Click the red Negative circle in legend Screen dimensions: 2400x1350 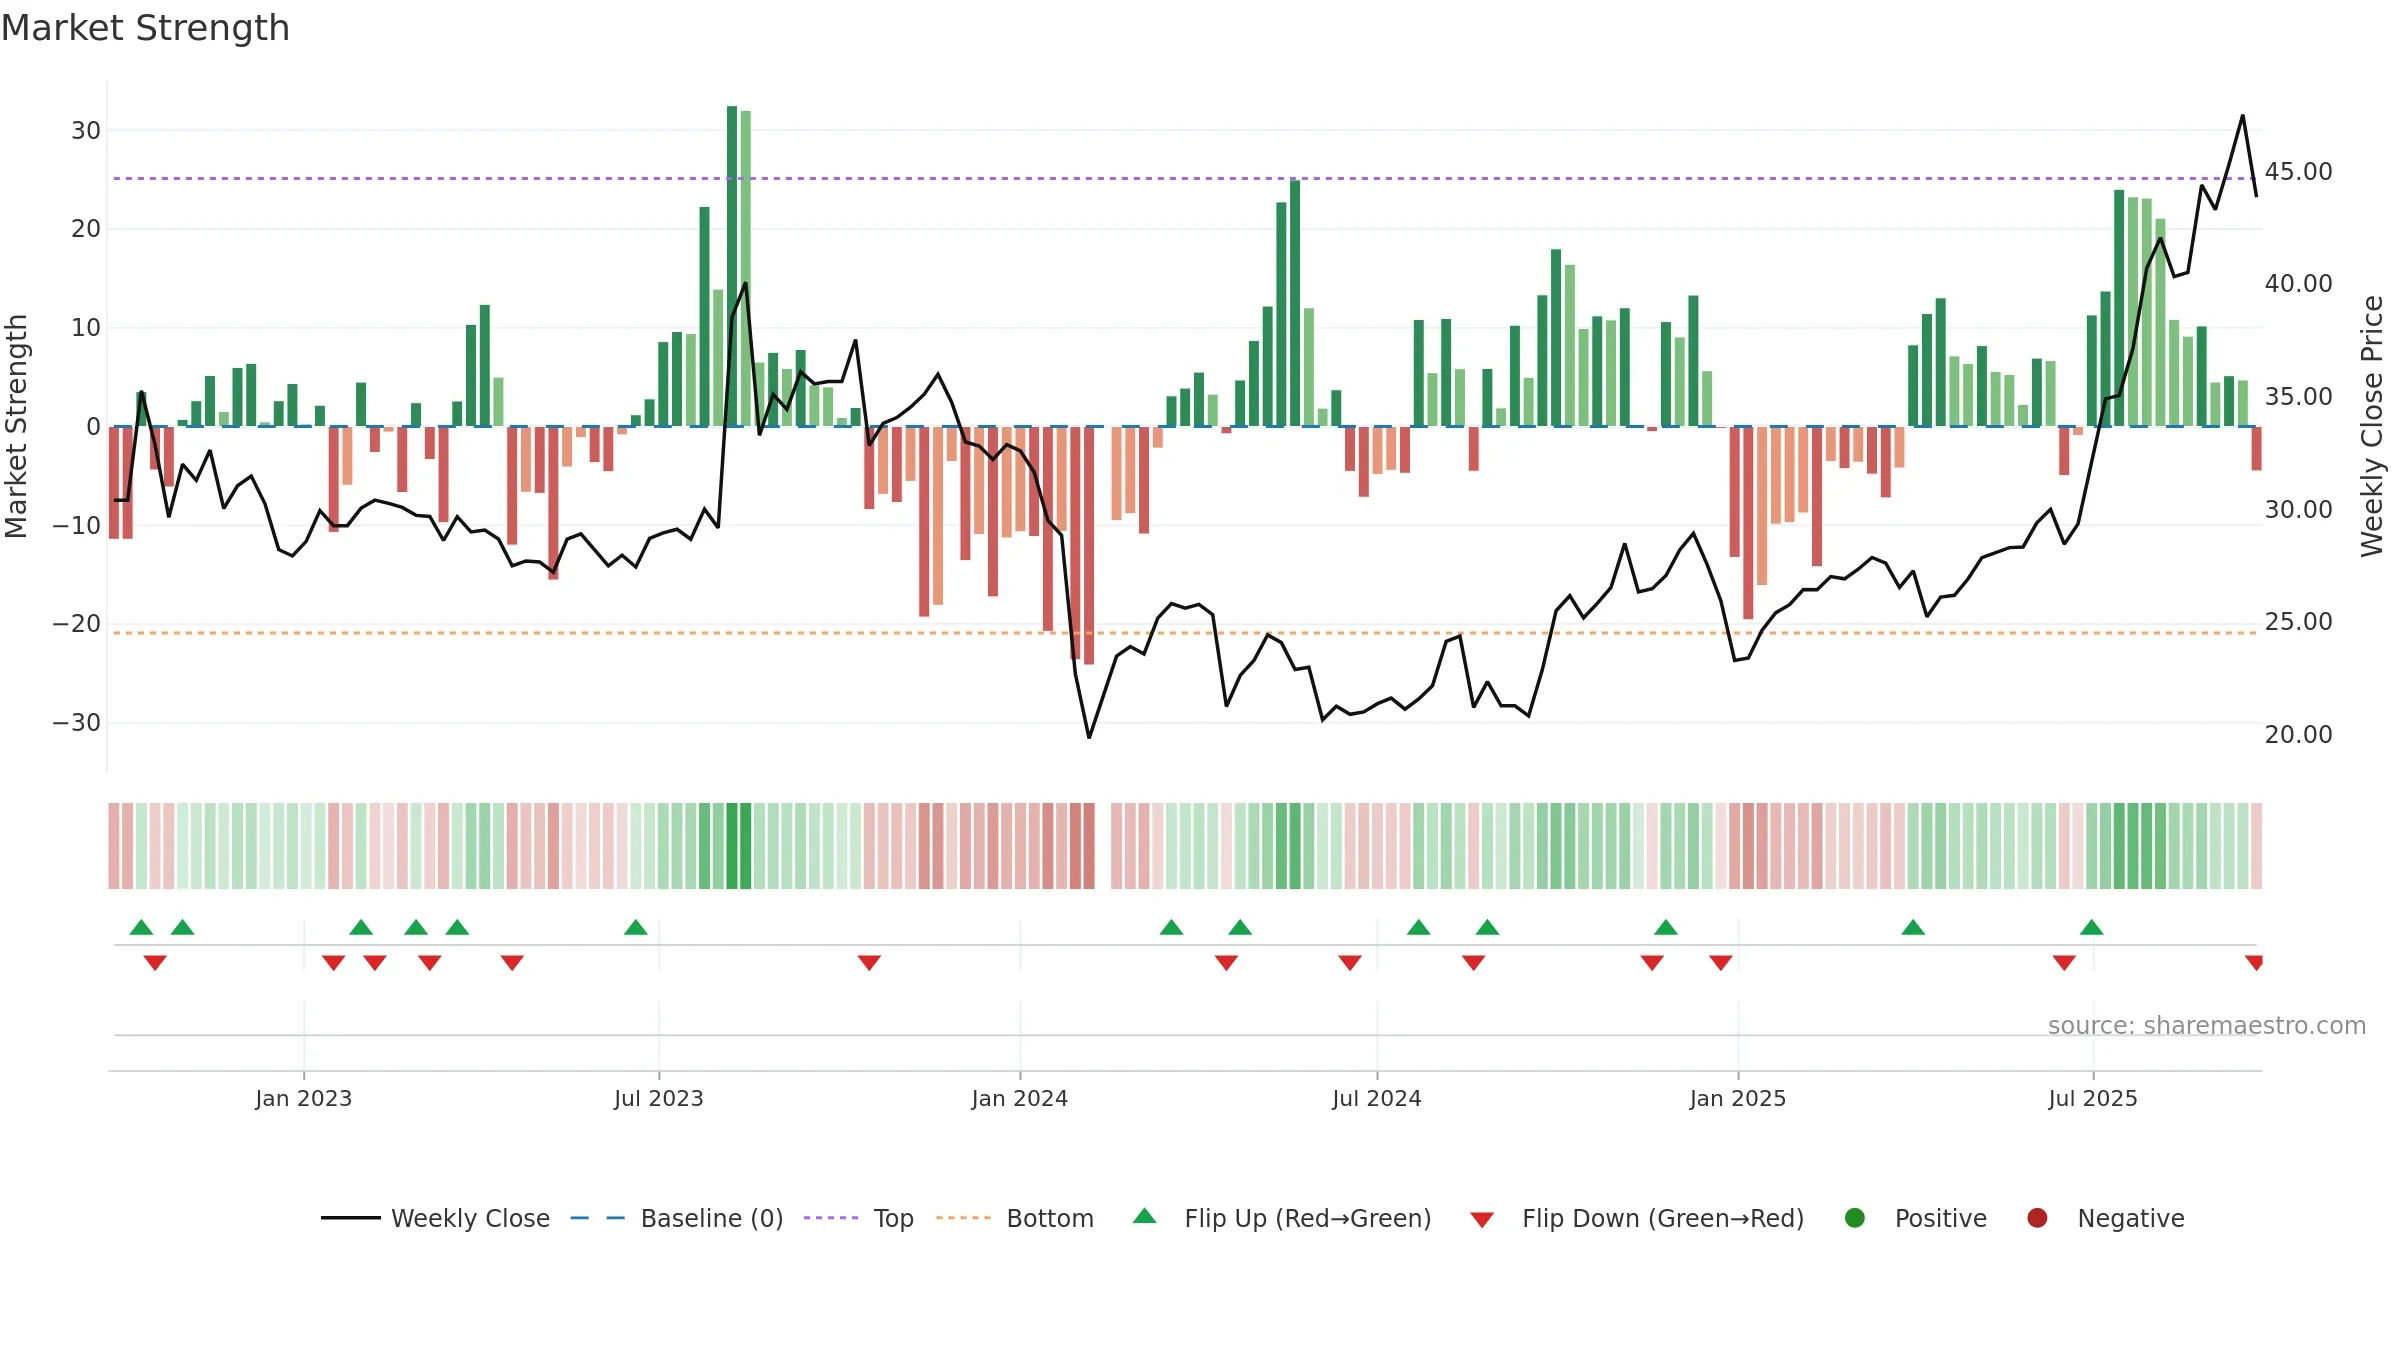[2037, 1218]
